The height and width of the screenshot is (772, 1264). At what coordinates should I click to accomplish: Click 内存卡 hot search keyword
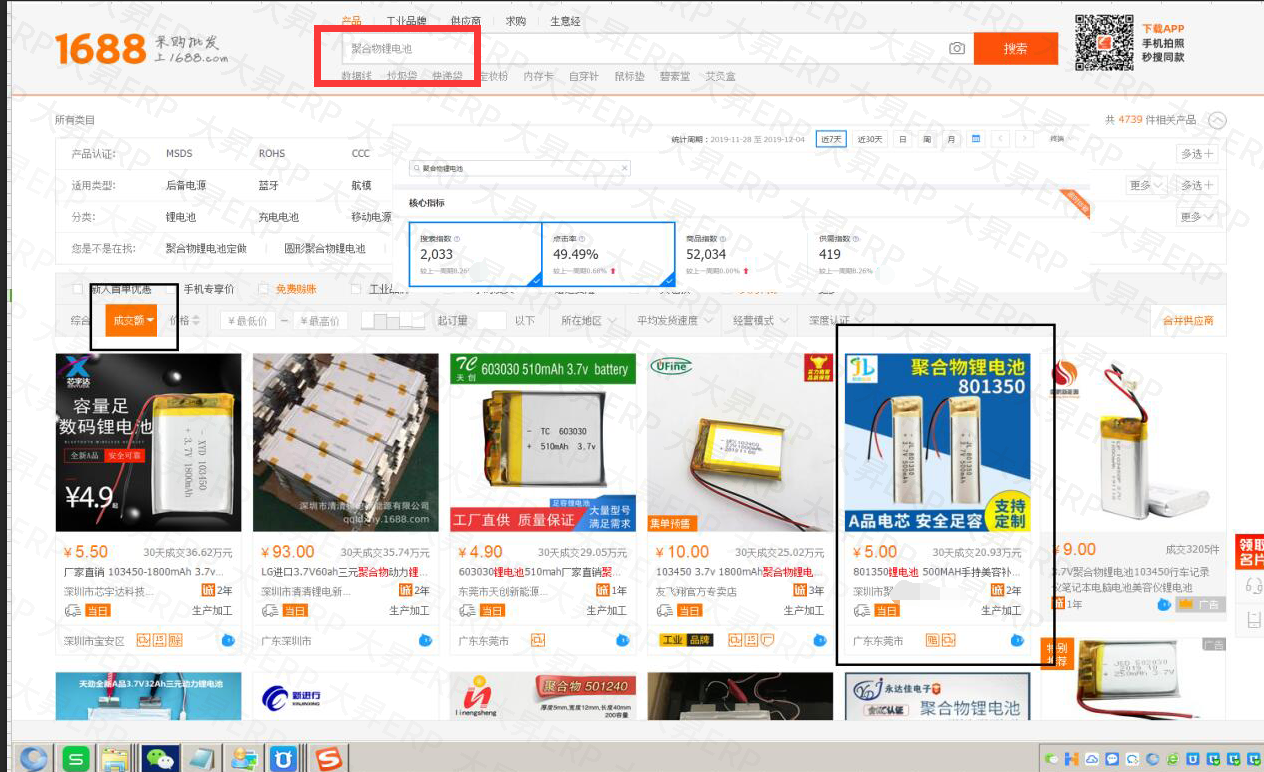(538, 76)
